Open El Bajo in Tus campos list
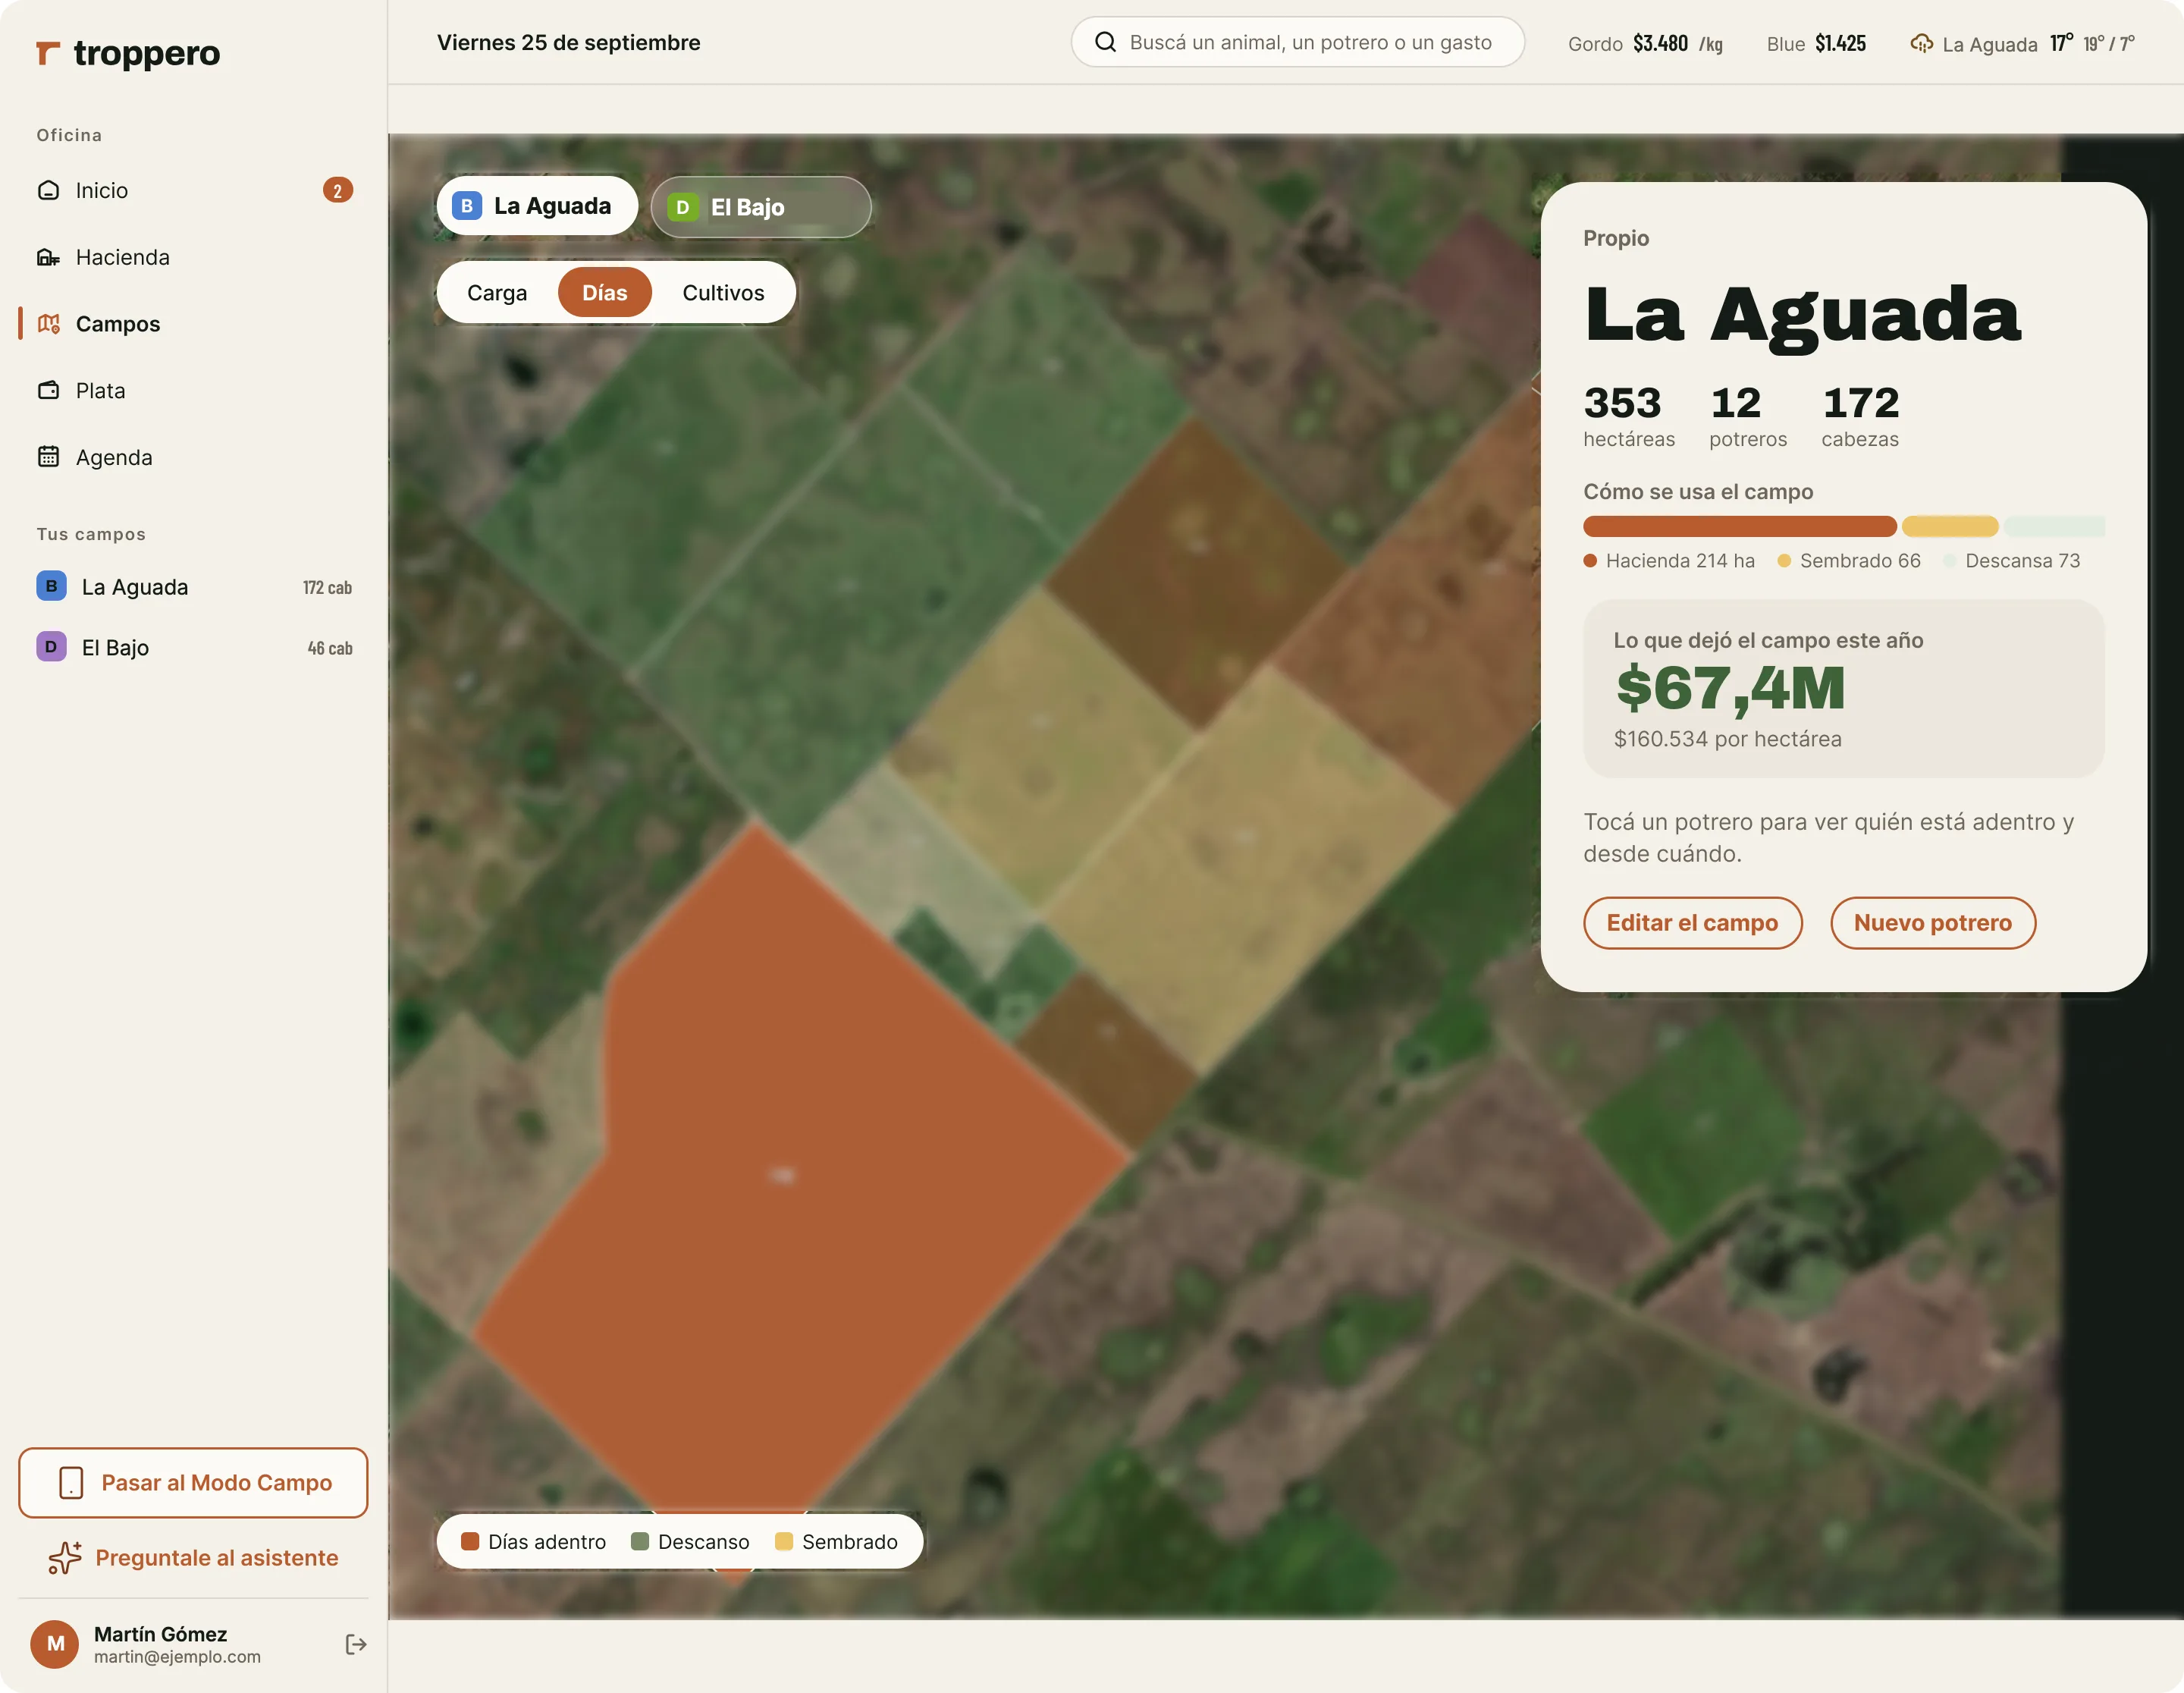Viewport: 2184px width, 1693px height. [193, 647]
